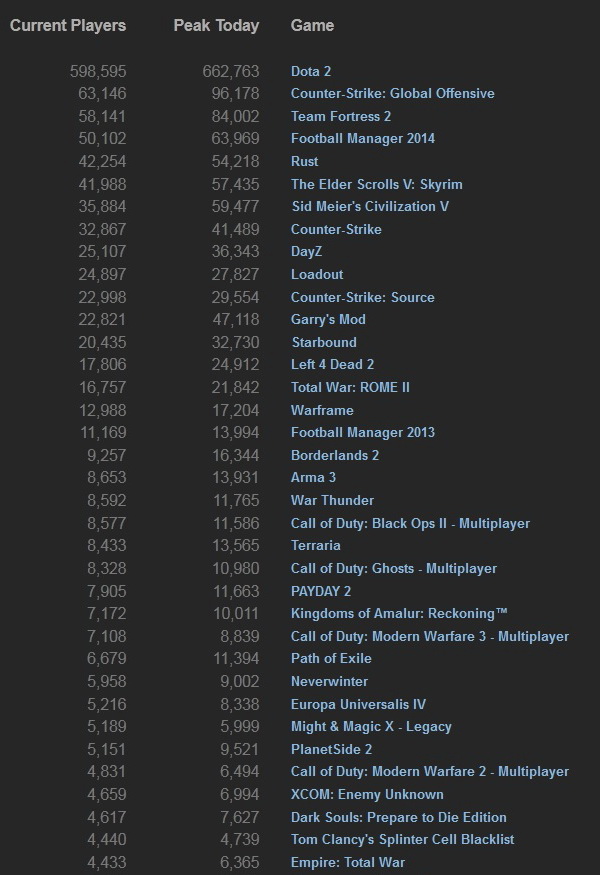Open the Starbound game link
The height and width of the screenshot is (875, 600).
pos(323,342)
